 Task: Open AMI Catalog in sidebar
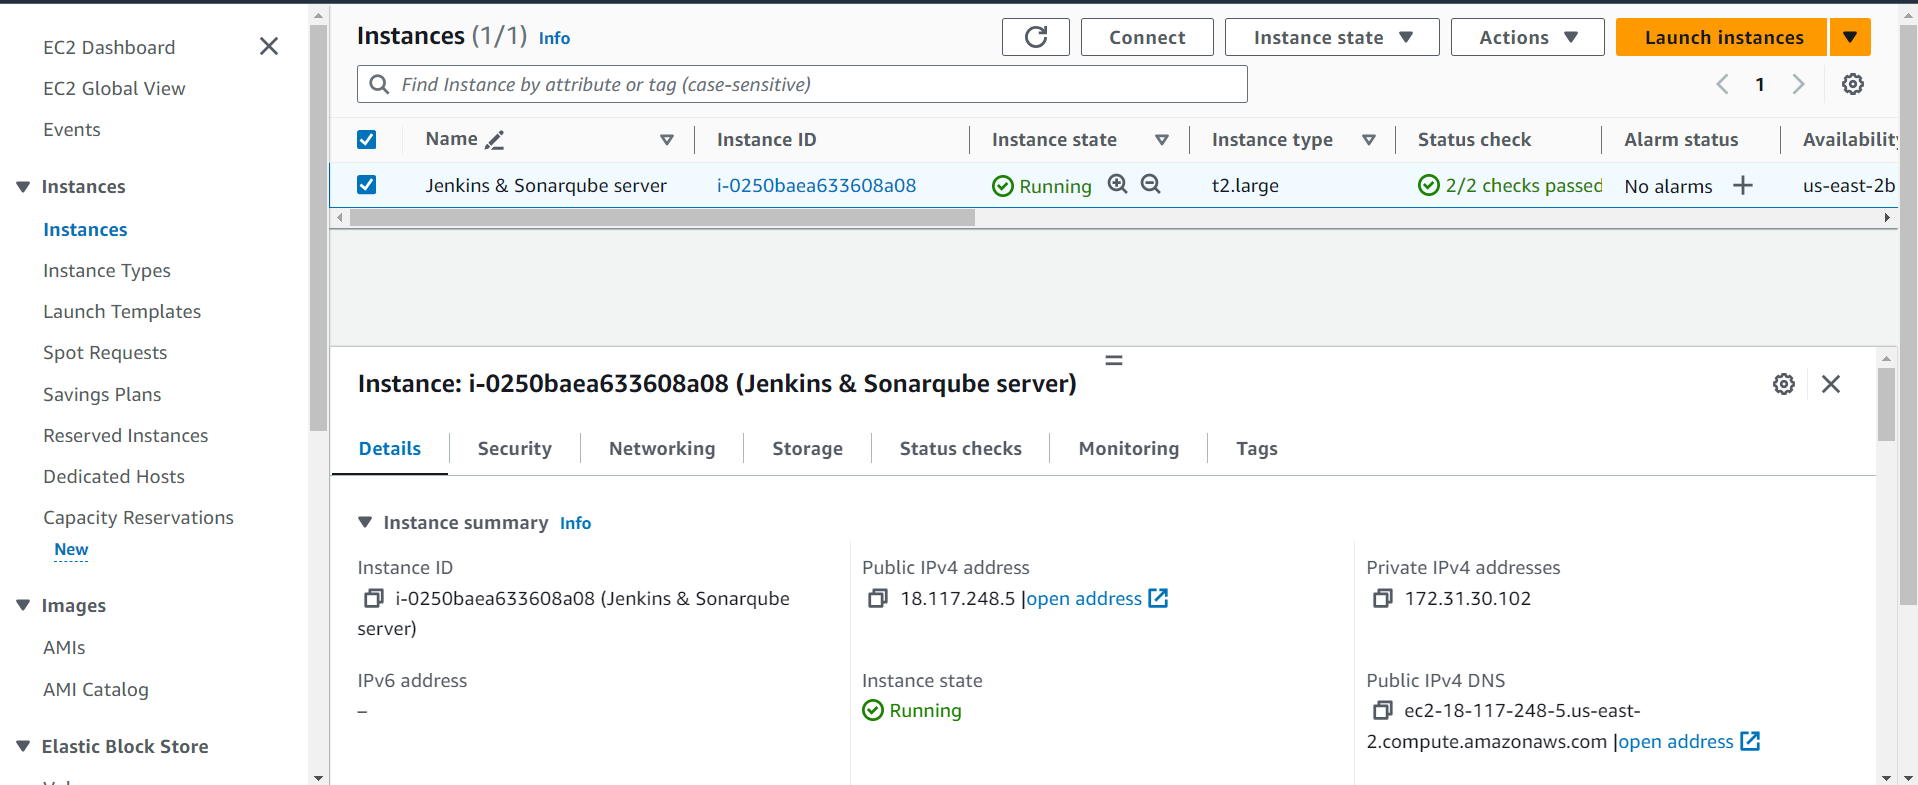click(x=96, y=689)
